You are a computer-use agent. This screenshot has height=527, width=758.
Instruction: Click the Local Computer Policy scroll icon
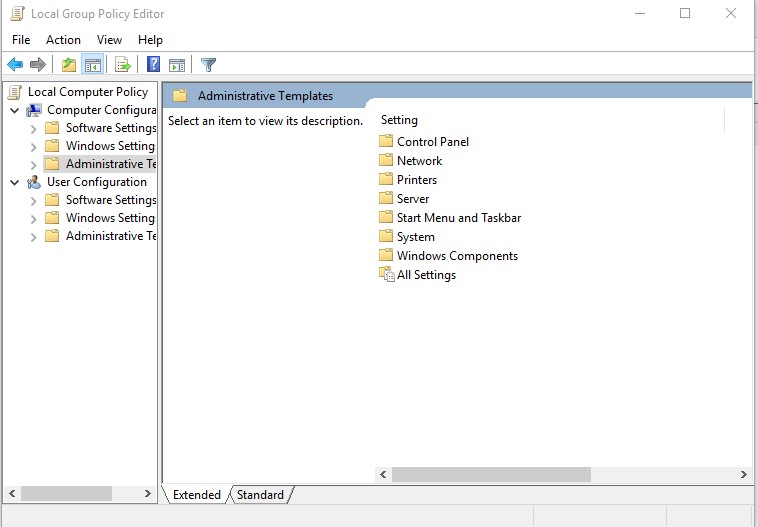15,92
